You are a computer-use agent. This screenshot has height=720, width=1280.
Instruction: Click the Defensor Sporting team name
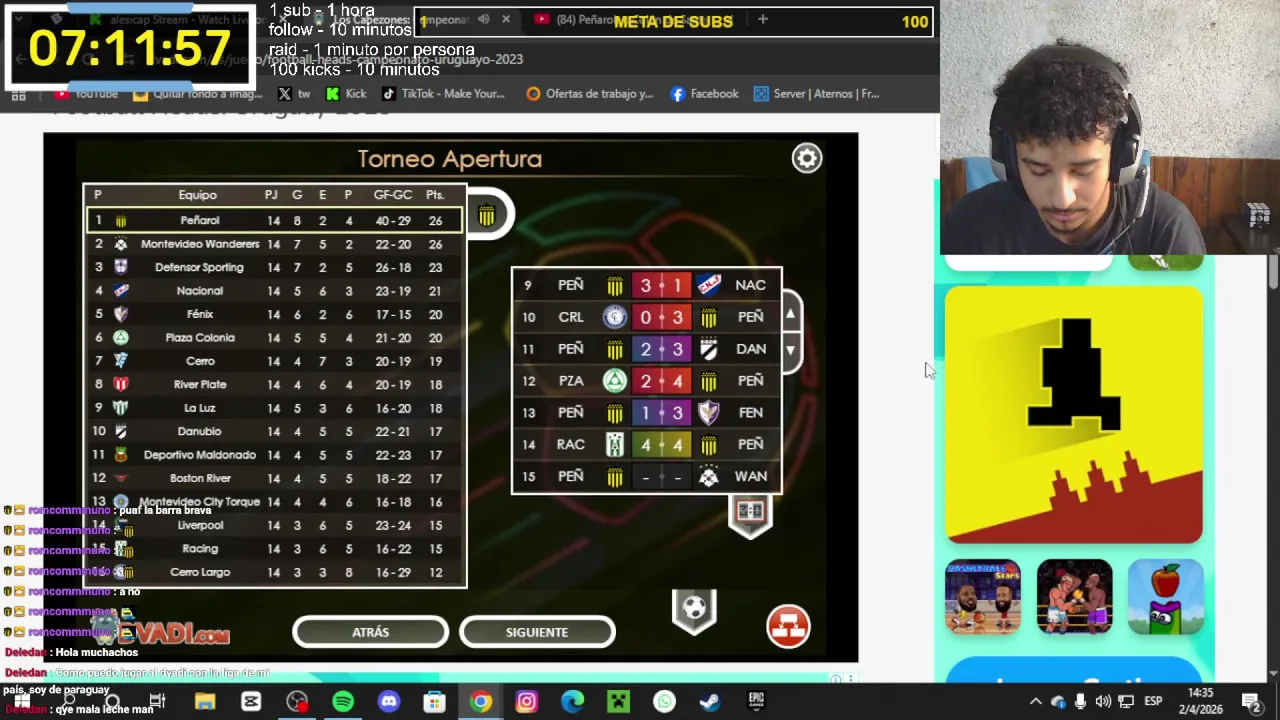point(199,267)
